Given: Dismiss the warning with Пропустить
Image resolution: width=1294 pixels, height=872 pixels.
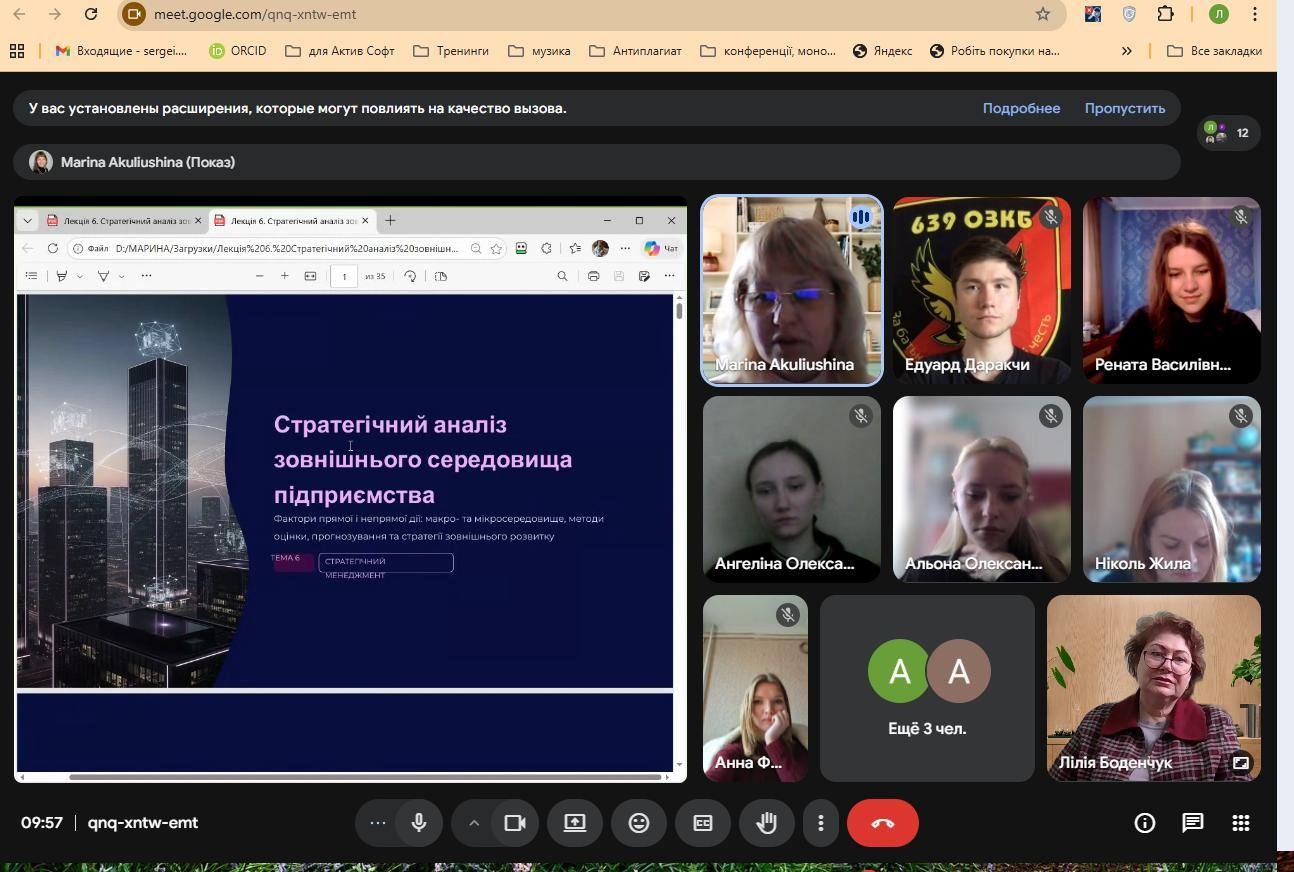Looking at the screenshot, I should [1124, 108].
